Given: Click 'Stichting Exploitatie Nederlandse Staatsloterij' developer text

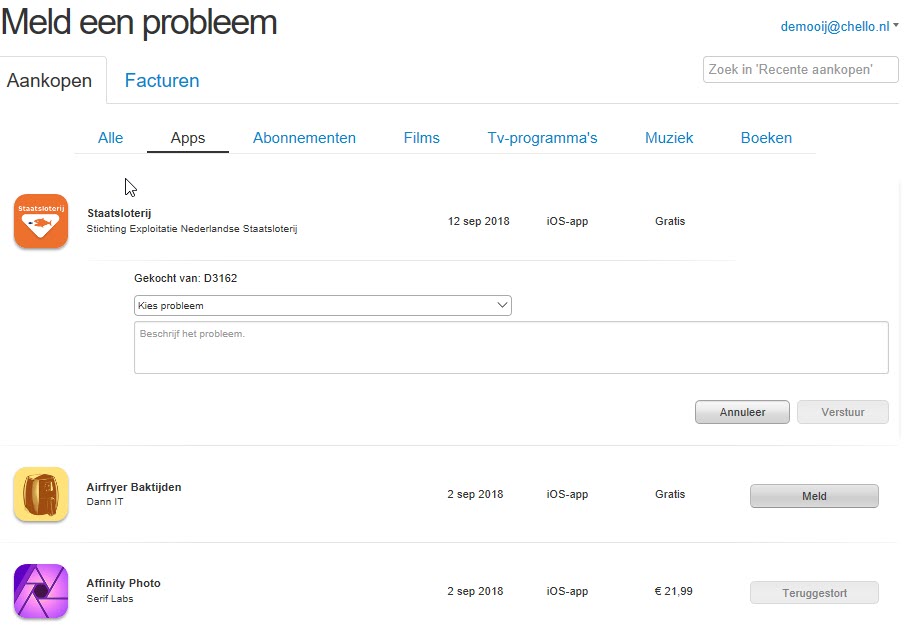Looking at the screenshot, I should [x=192, y=229].
